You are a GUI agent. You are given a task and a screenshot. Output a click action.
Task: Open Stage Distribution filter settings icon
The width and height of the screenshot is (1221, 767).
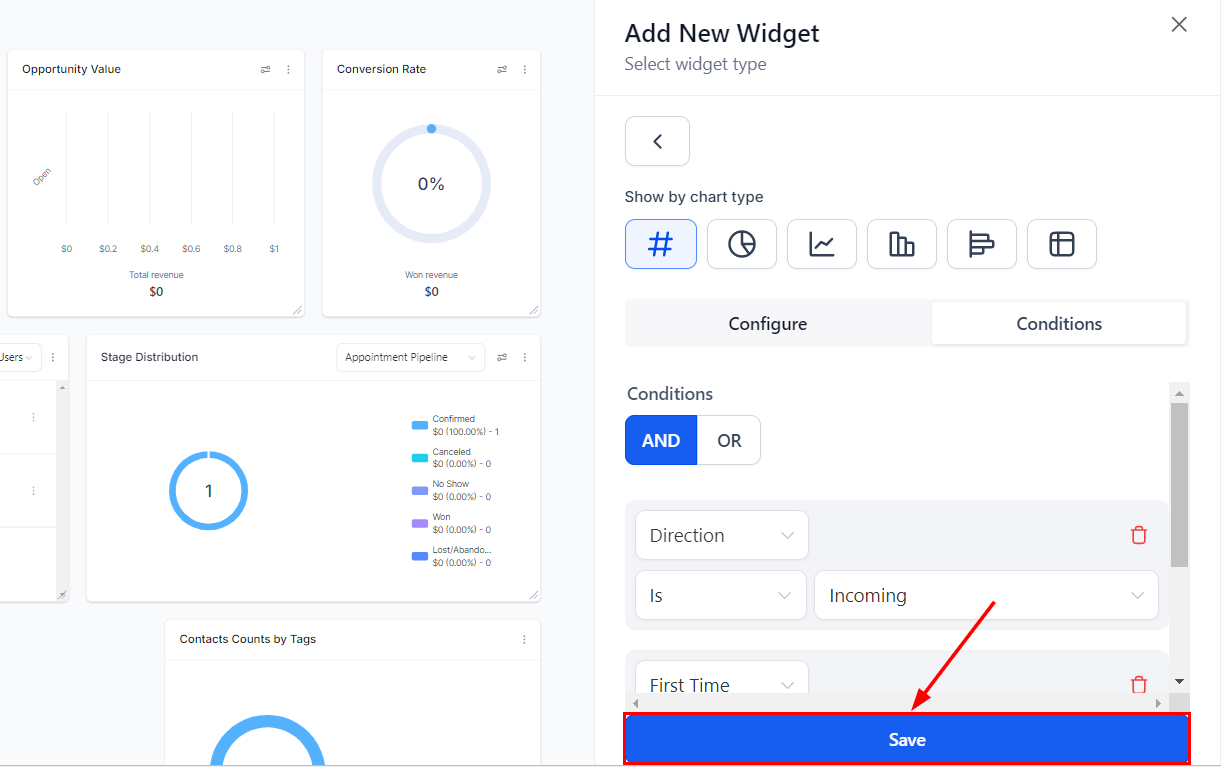pos(502,357)
